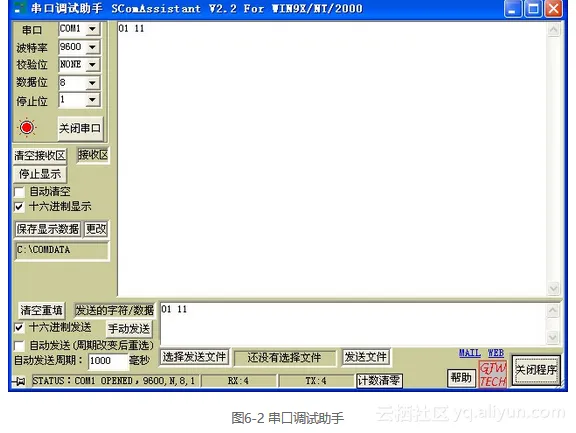This screenshot has width=576, height=433.
Task: Open the 波特率 9600 dropdown
Action: coord(93,47)
